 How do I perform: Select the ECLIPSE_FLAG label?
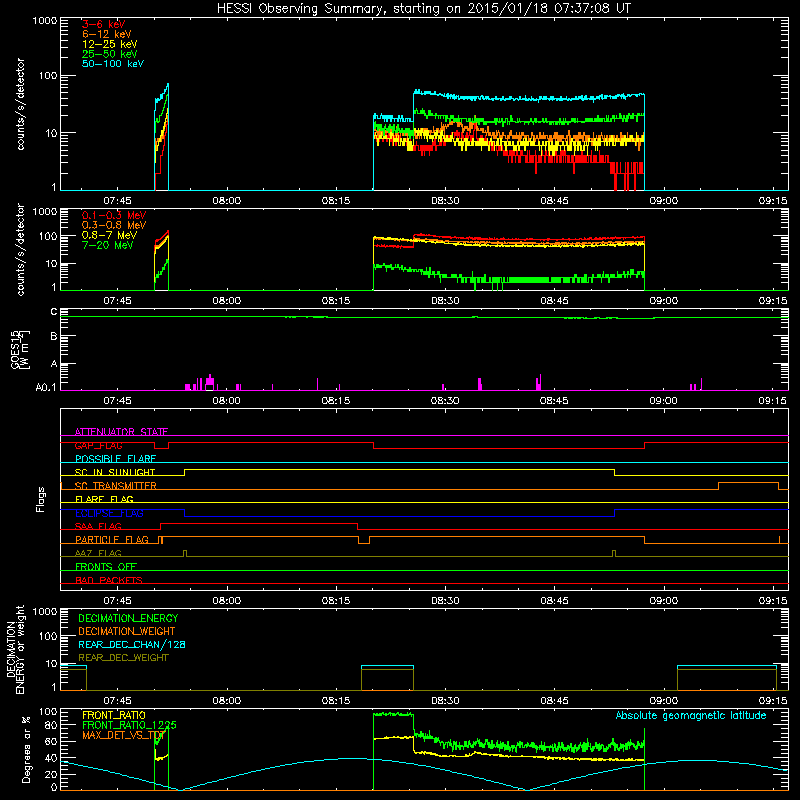[x=109, y=513]
